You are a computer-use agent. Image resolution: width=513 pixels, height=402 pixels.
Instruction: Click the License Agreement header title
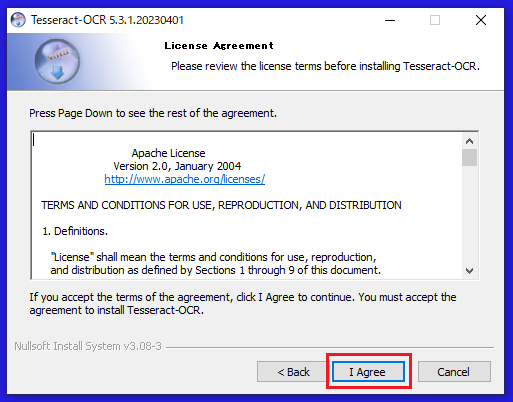coord(219,46)
